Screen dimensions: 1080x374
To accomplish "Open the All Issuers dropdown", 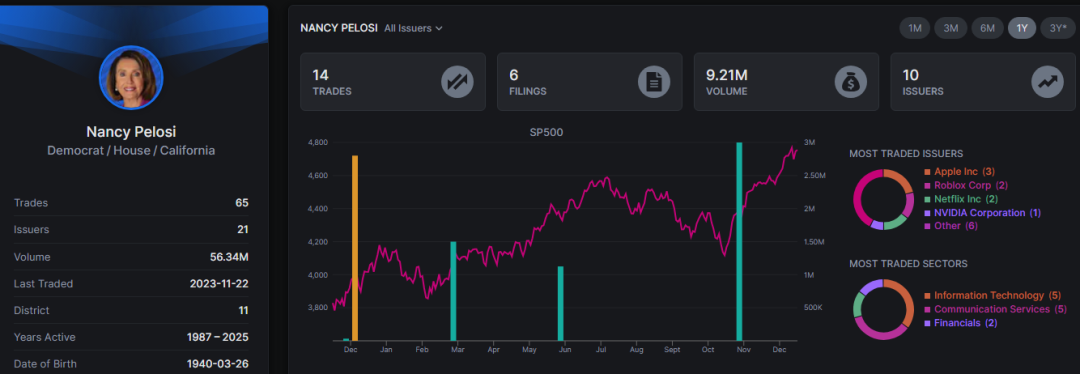I will [x=413, y=28].
